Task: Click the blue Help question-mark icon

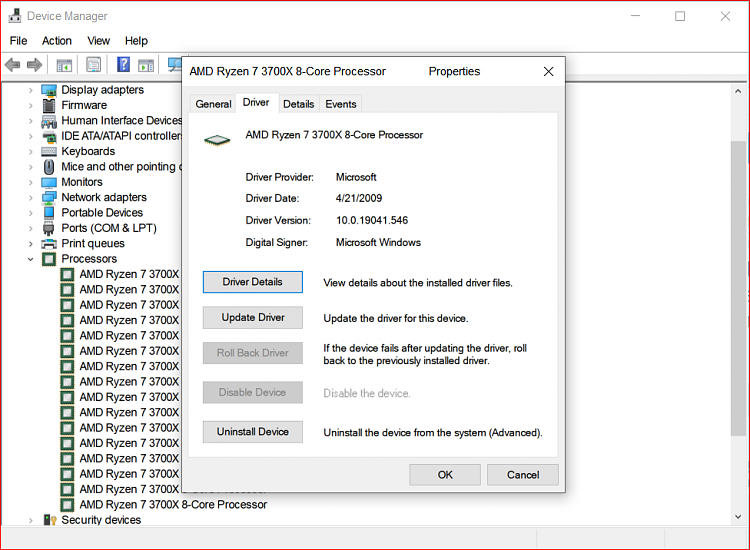Action: coord(123,64)
